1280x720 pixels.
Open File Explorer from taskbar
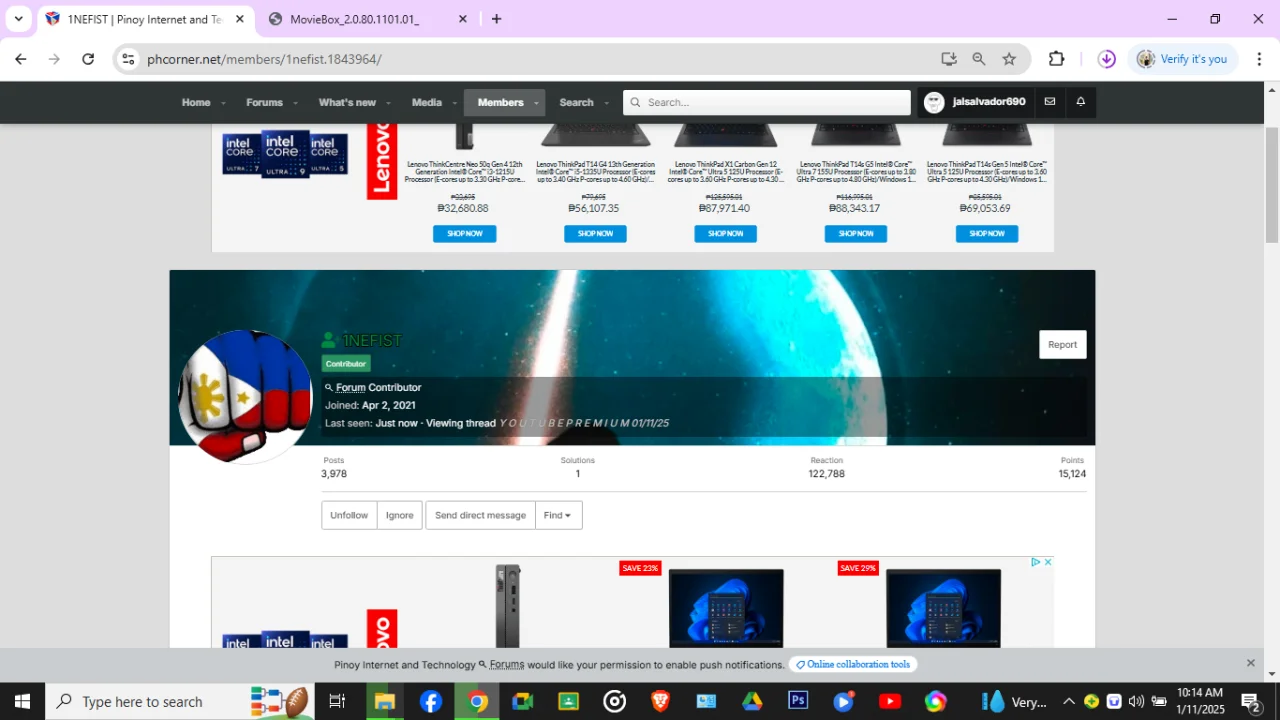(384, 701)
